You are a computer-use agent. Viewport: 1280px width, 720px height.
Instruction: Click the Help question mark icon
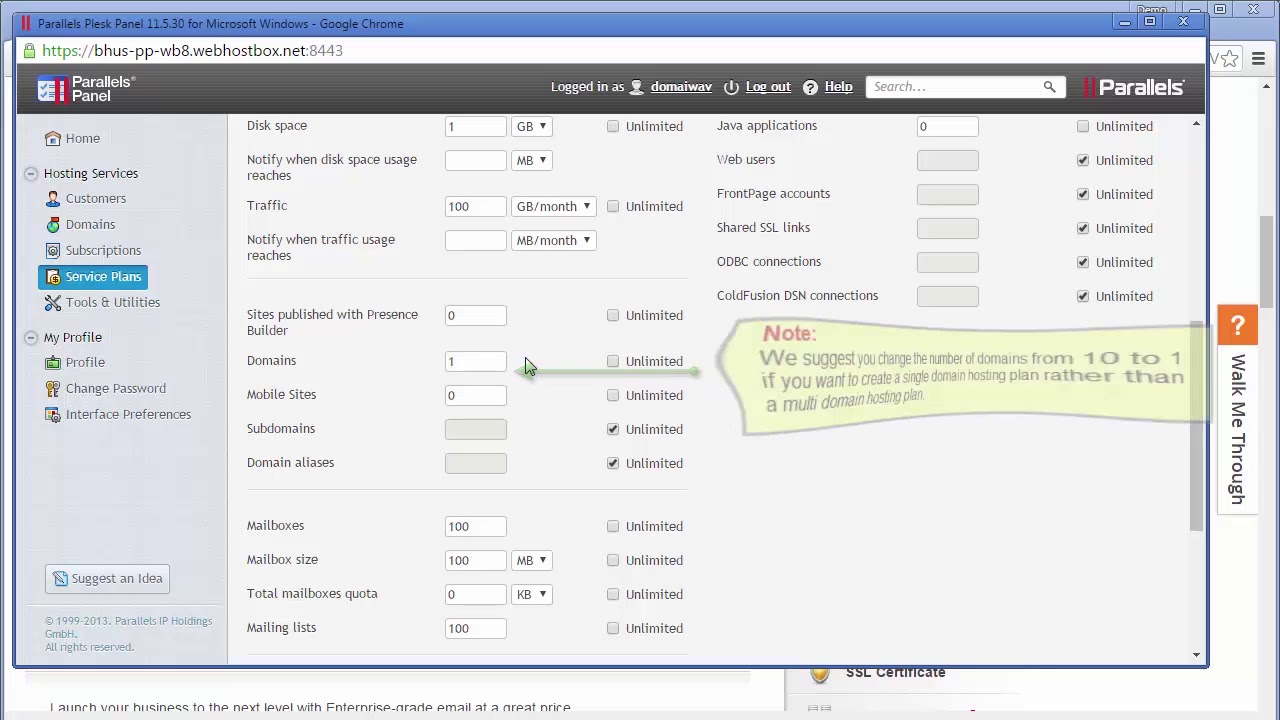click(x=810, y=87)
